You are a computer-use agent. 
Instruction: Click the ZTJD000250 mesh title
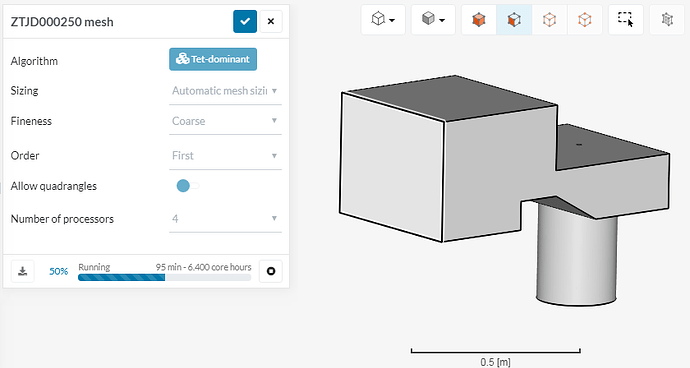[x=62, y=22]
